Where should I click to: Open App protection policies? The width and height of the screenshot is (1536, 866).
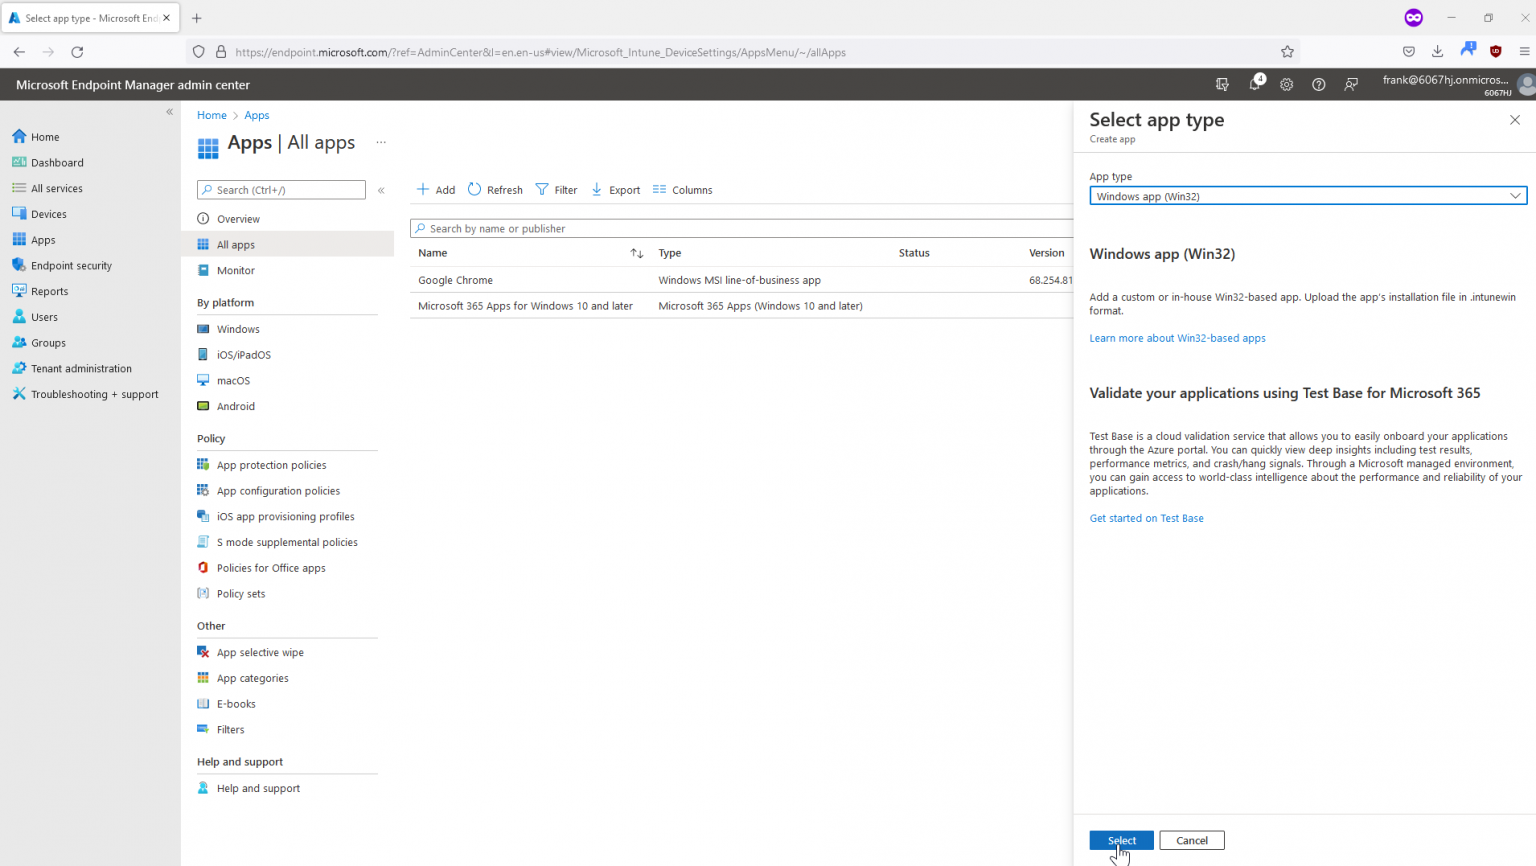270,464
